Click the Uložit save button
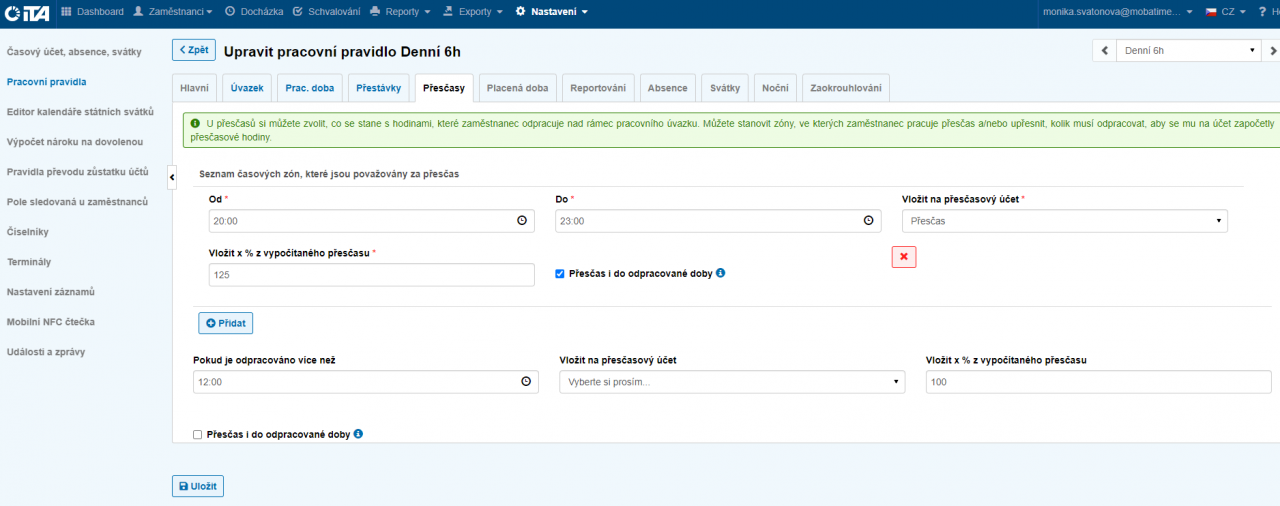Screen dimensions: 1280x506 tap(198, 486)
